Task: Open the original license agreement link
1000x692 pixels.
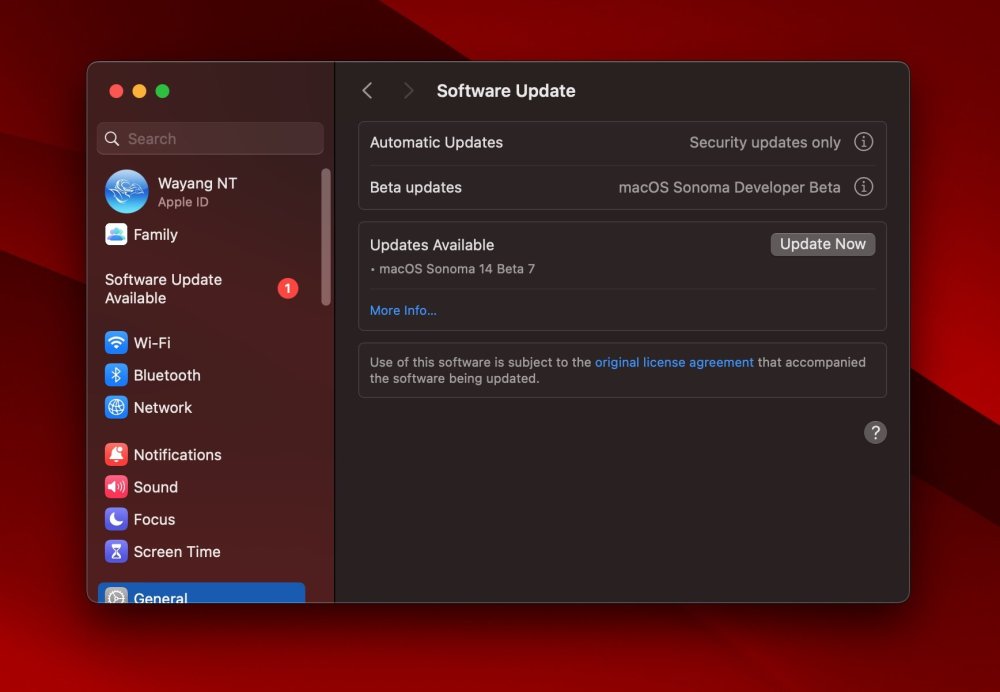Action: pyautogui.click(x=674, y=362)
